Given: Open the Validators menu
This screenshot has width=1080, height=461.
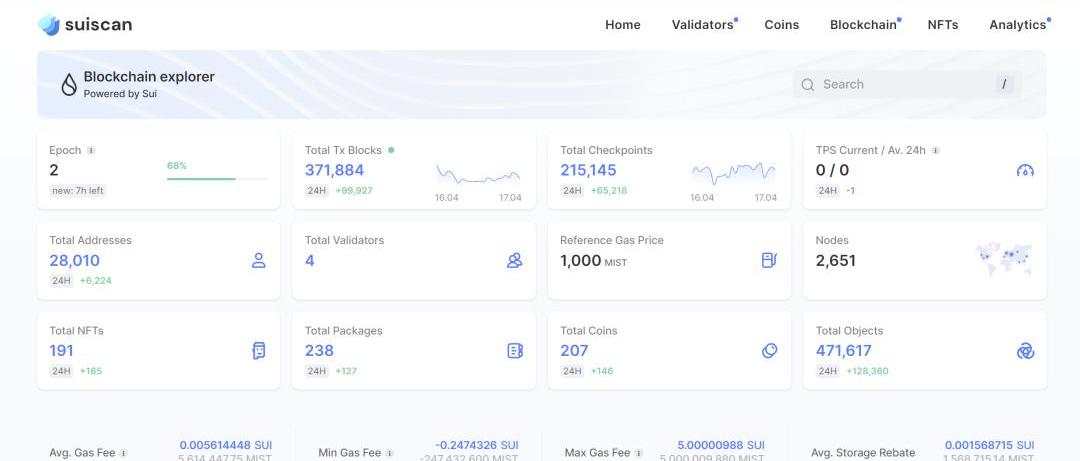Looking at the screenshot, I should [702, 25].
